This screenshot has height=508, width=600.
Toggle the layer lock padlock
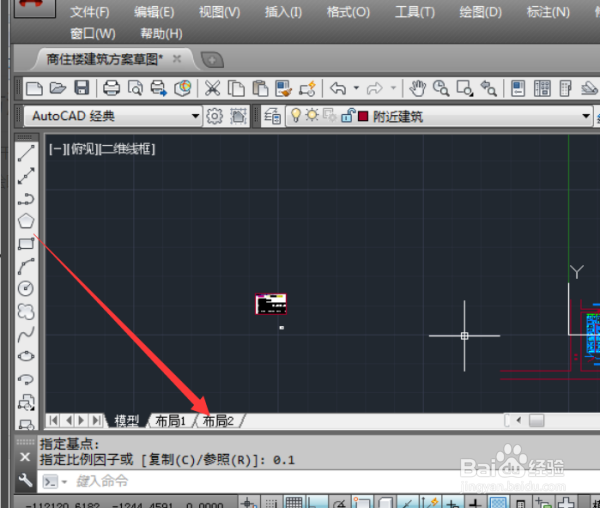(348, 115)
